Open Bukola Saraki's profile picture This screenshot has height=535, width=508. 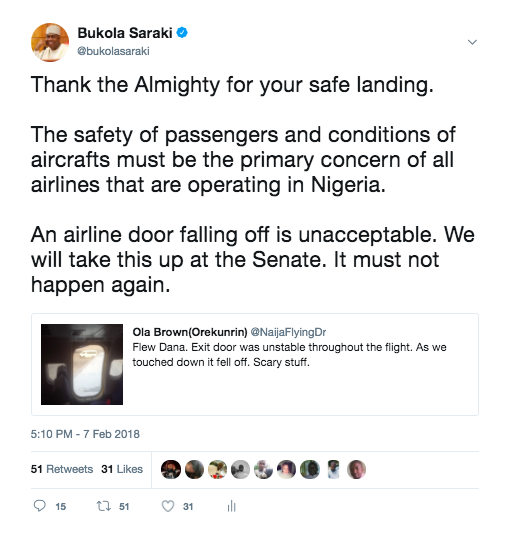coord(50,42)
